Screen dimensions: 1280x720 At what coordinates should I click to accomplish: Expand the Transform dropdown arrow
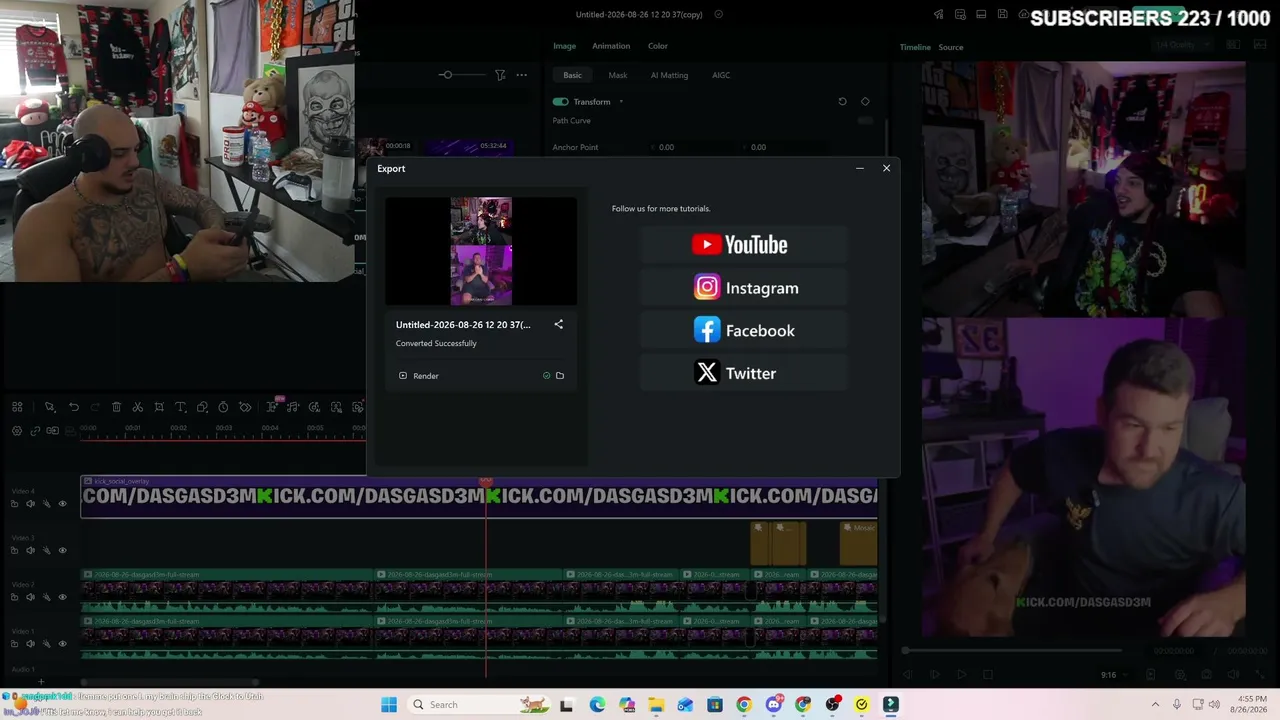click(621, 101)
